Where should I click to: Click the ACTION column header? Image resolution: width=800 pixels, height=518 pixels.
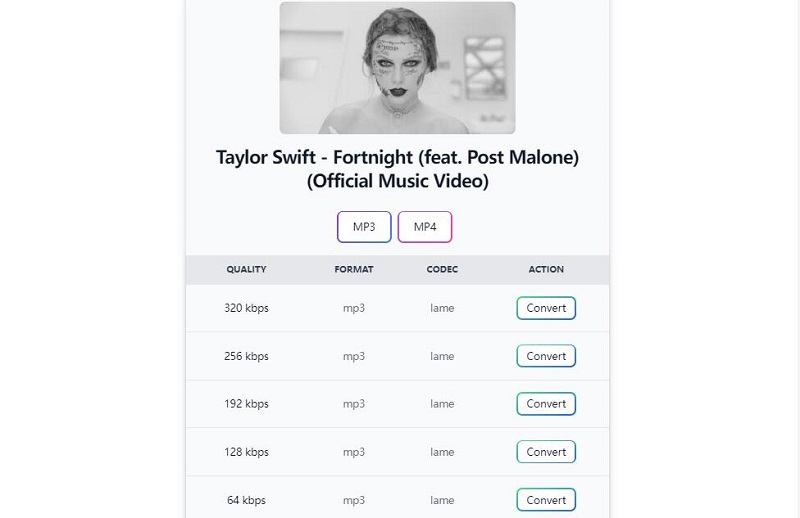(546, 270)
